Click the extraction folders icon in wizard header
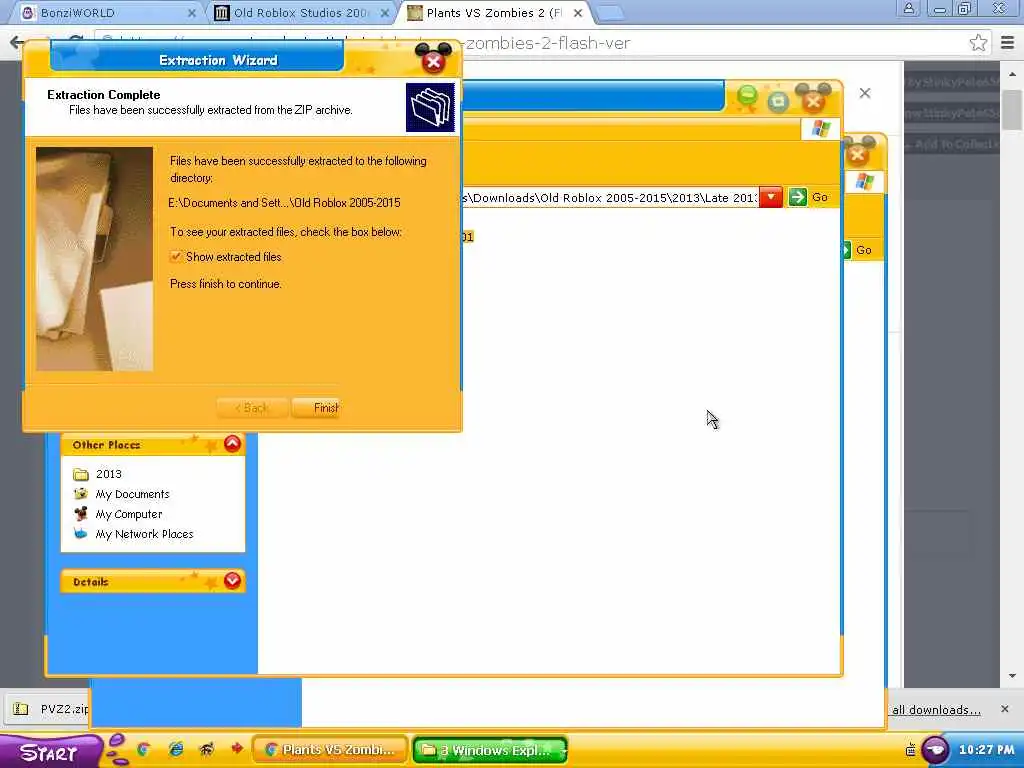This screenshot has width=1024, height=768. click(430, 107)
